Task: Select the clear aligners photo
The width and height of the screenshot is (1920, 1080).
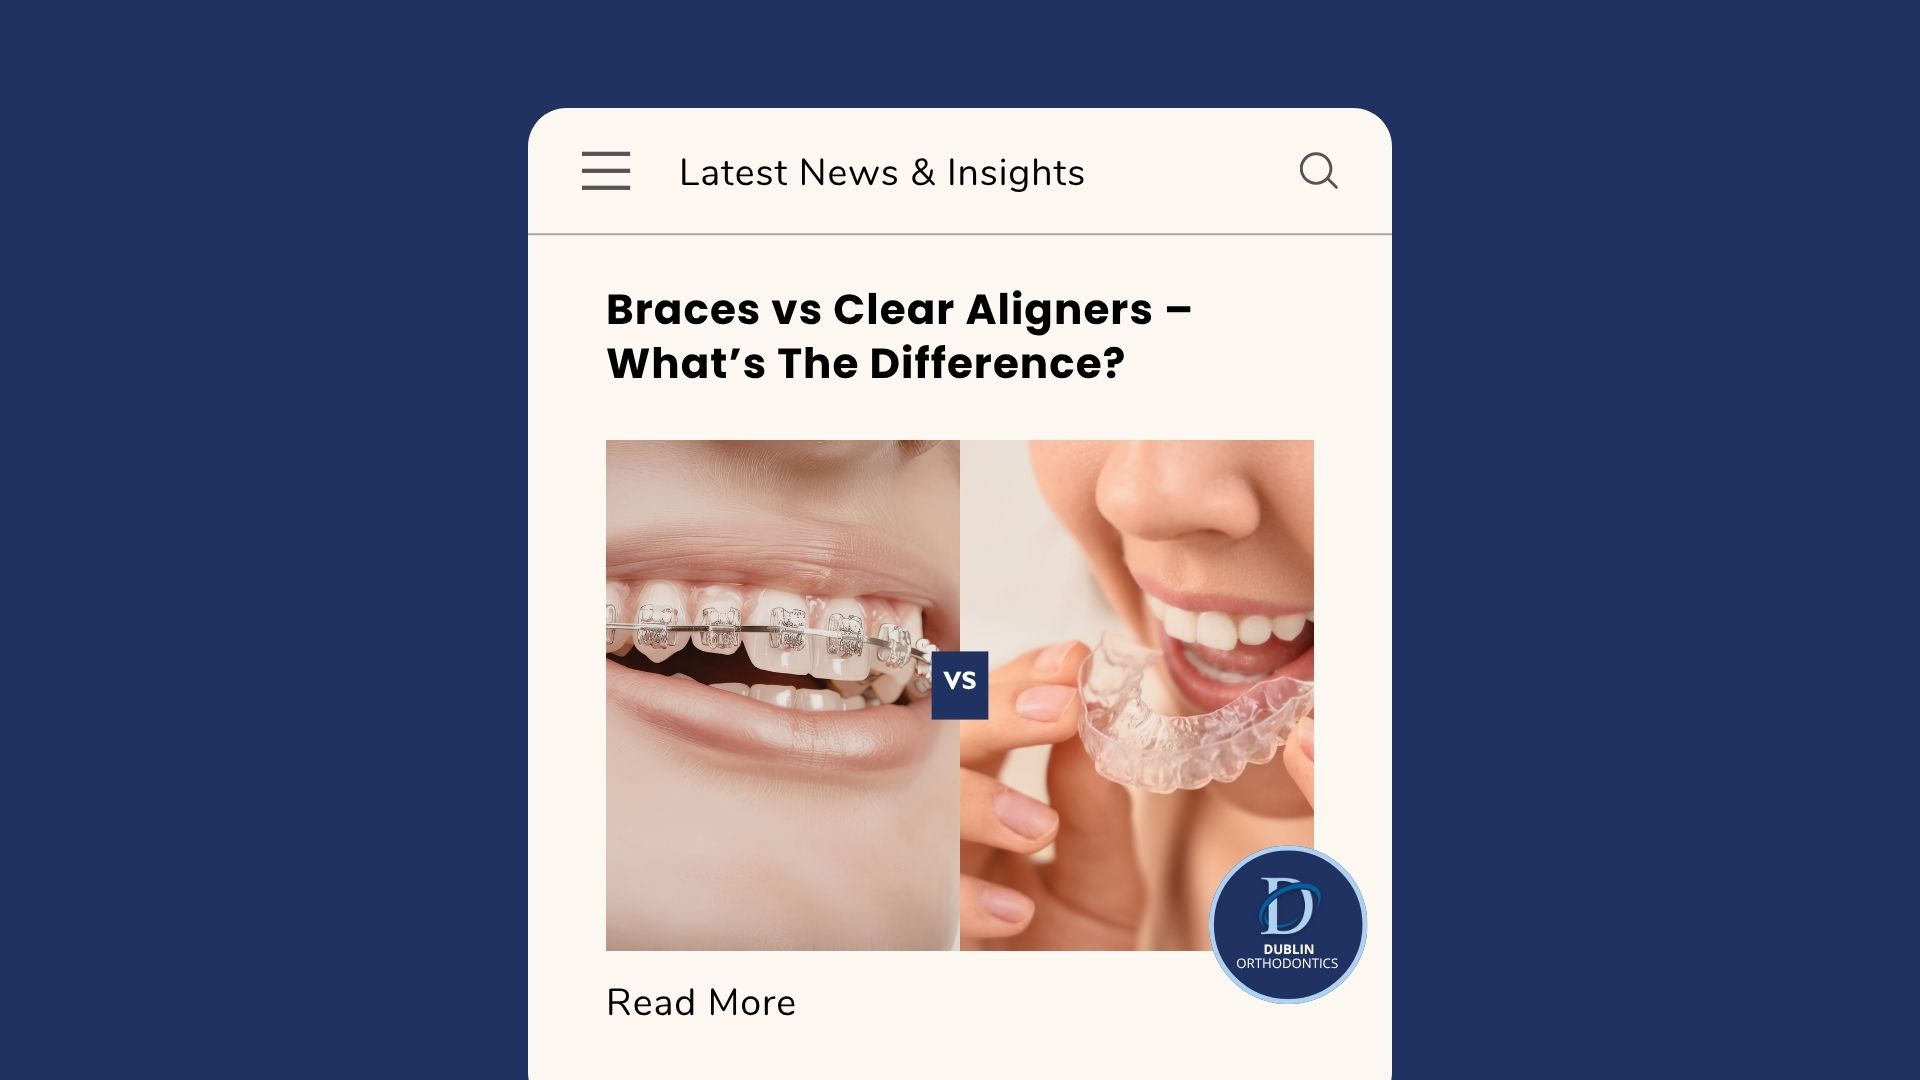Action: (x=1137, y=695)
